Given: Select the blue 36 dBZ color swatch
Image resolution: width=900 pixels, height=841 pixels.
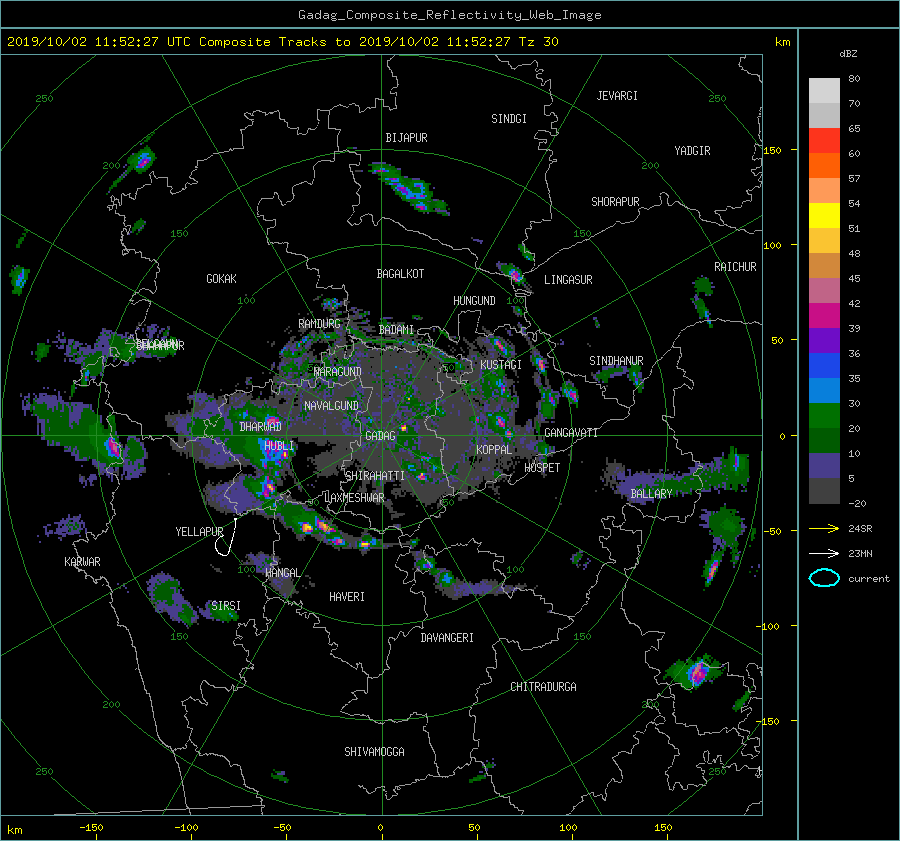Looking at the screenshot, I should [824, 365].
